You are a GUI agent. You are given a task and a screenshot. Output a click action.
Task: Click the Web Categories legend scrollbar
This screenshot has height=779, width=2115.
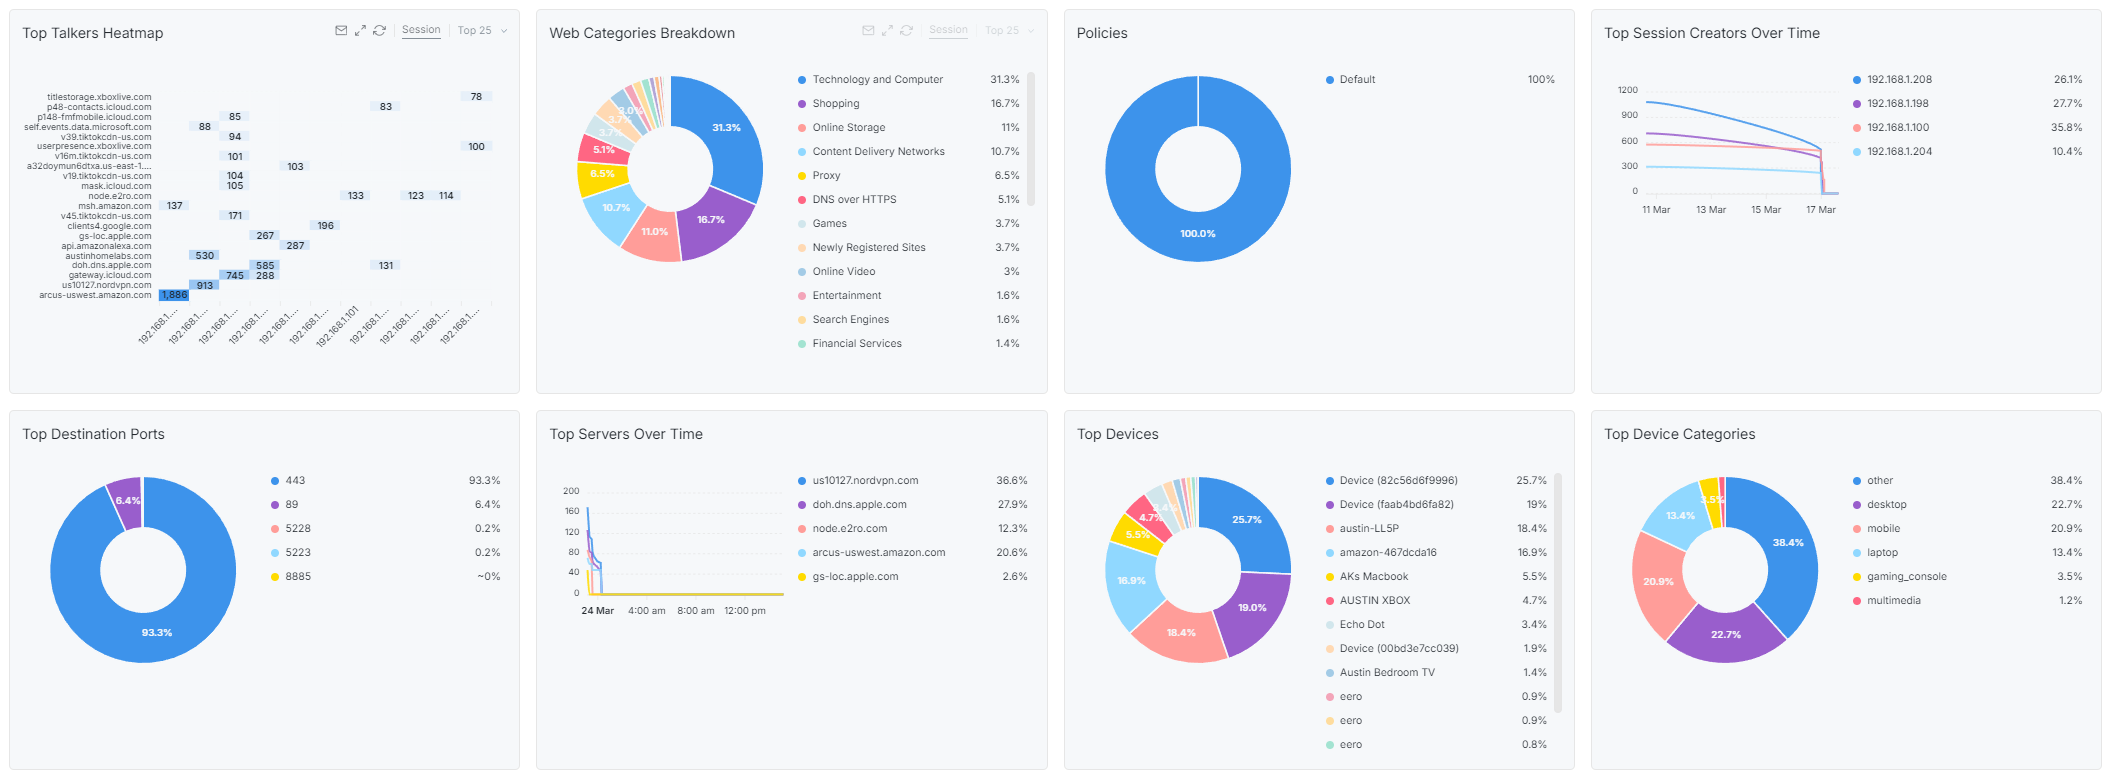click(x=1031, y=139)
